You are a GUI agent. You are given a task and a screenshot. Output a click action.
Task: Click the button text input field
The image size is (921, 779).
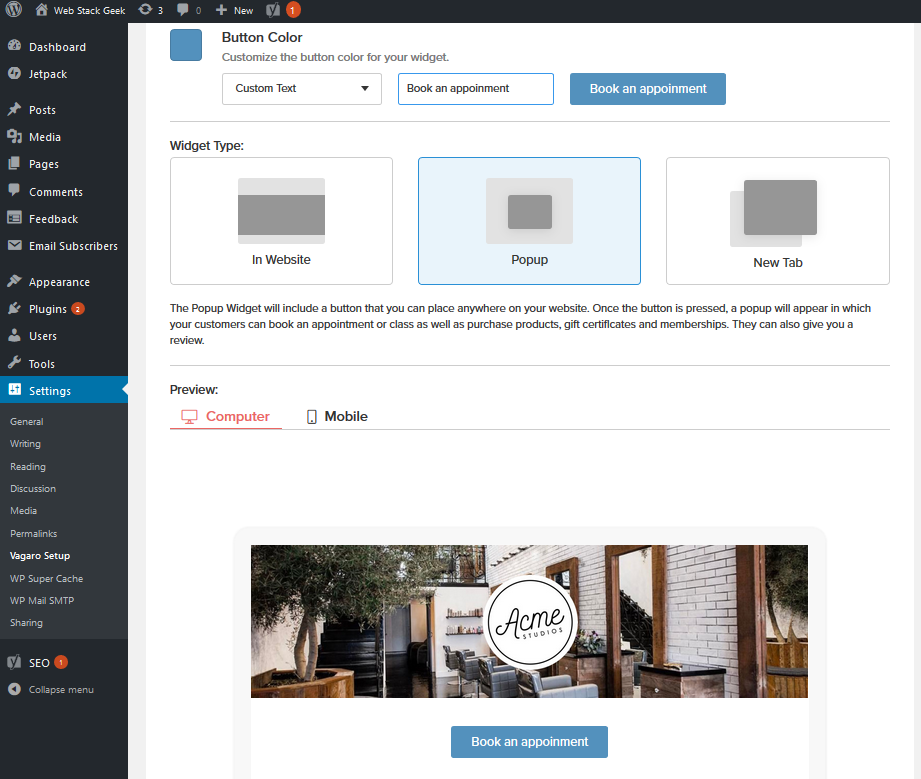point(476,89)
